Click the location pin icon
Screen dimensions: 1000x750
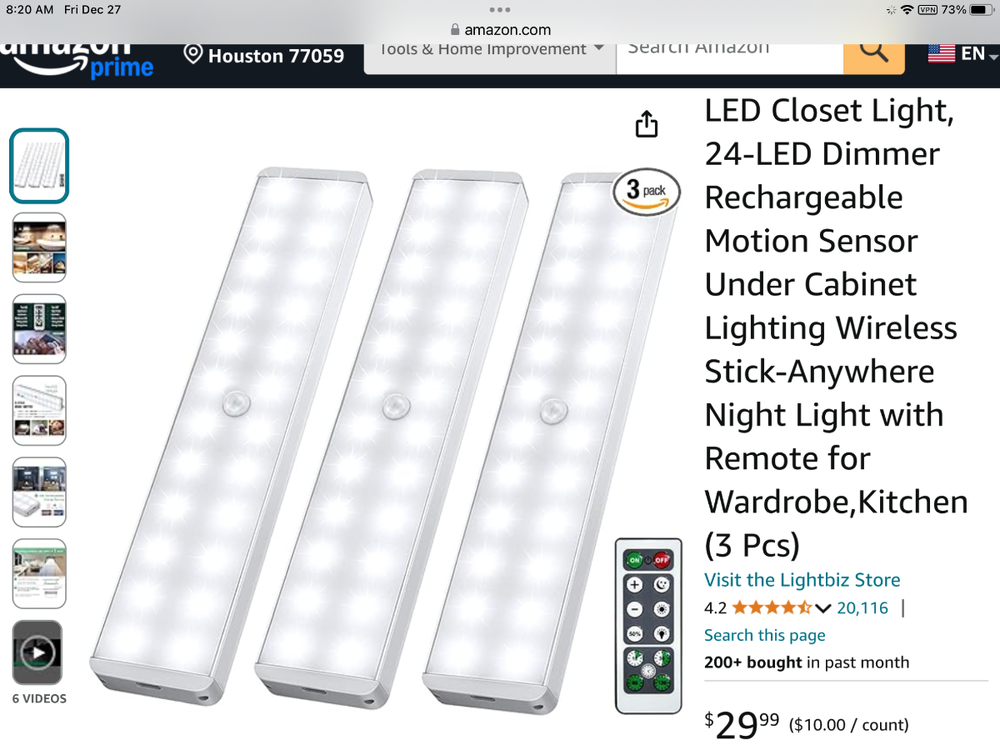[x=194, y=56]
